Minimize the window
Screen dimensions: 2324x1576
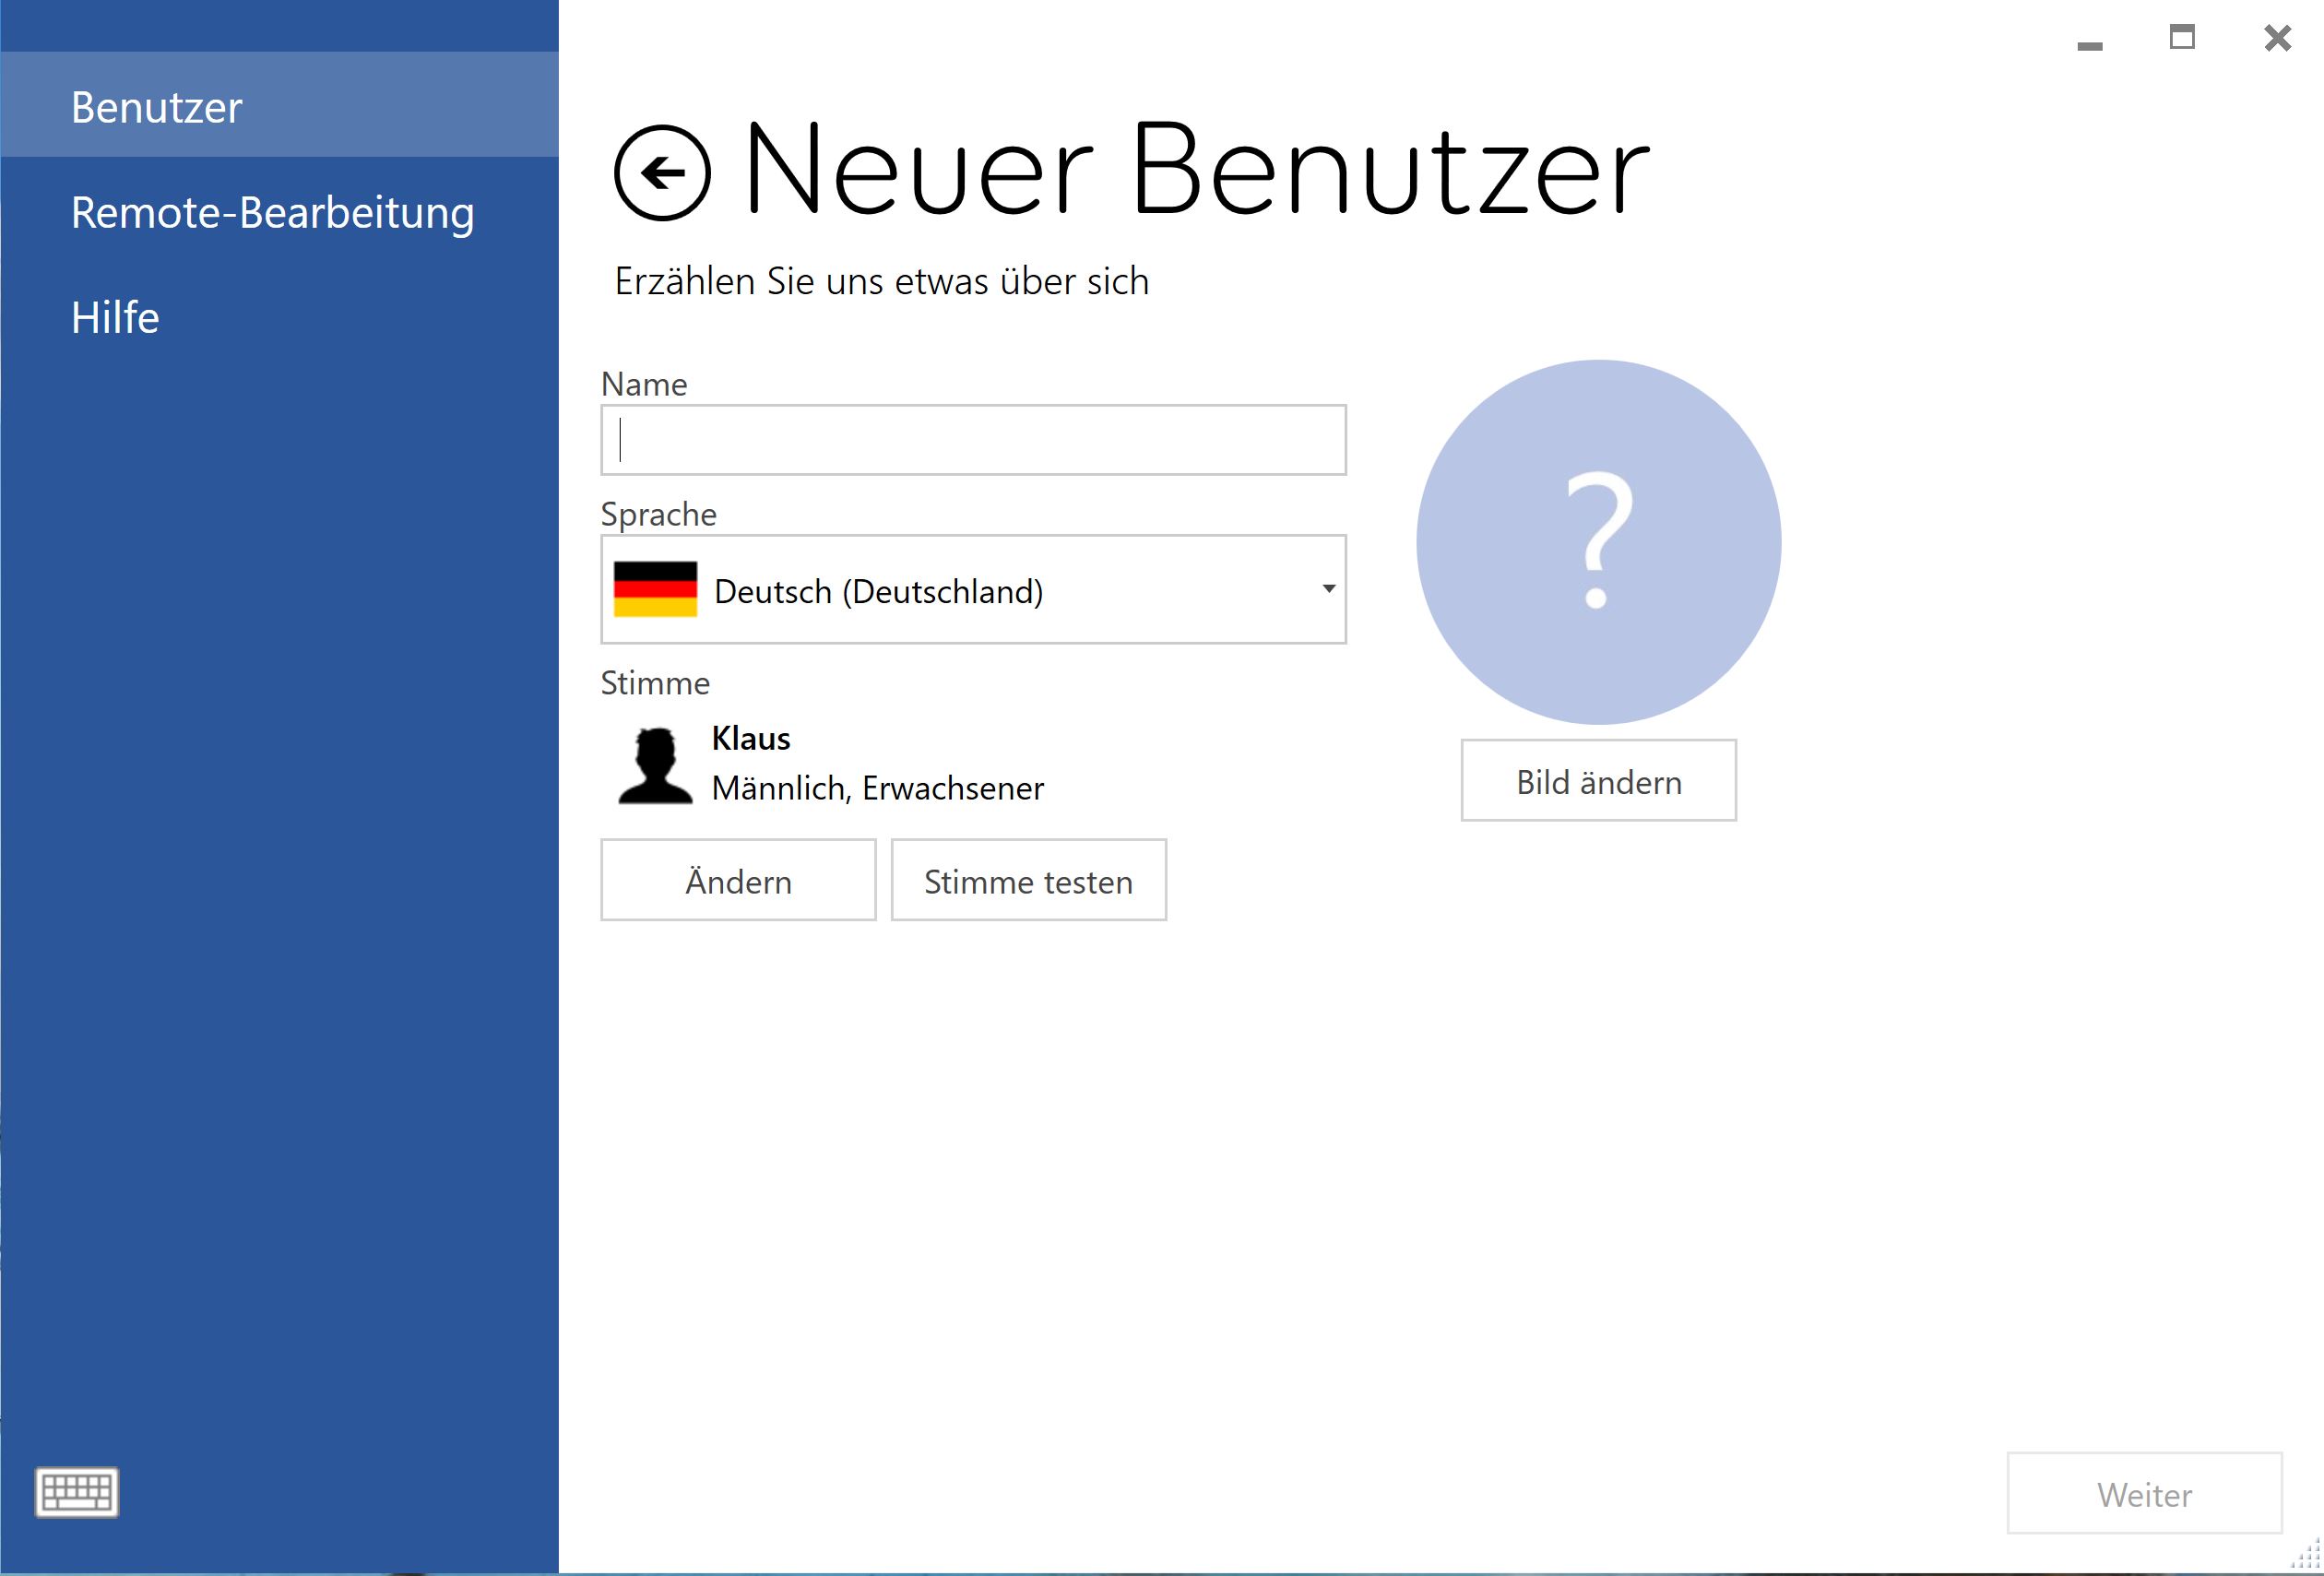(2089, 44)
